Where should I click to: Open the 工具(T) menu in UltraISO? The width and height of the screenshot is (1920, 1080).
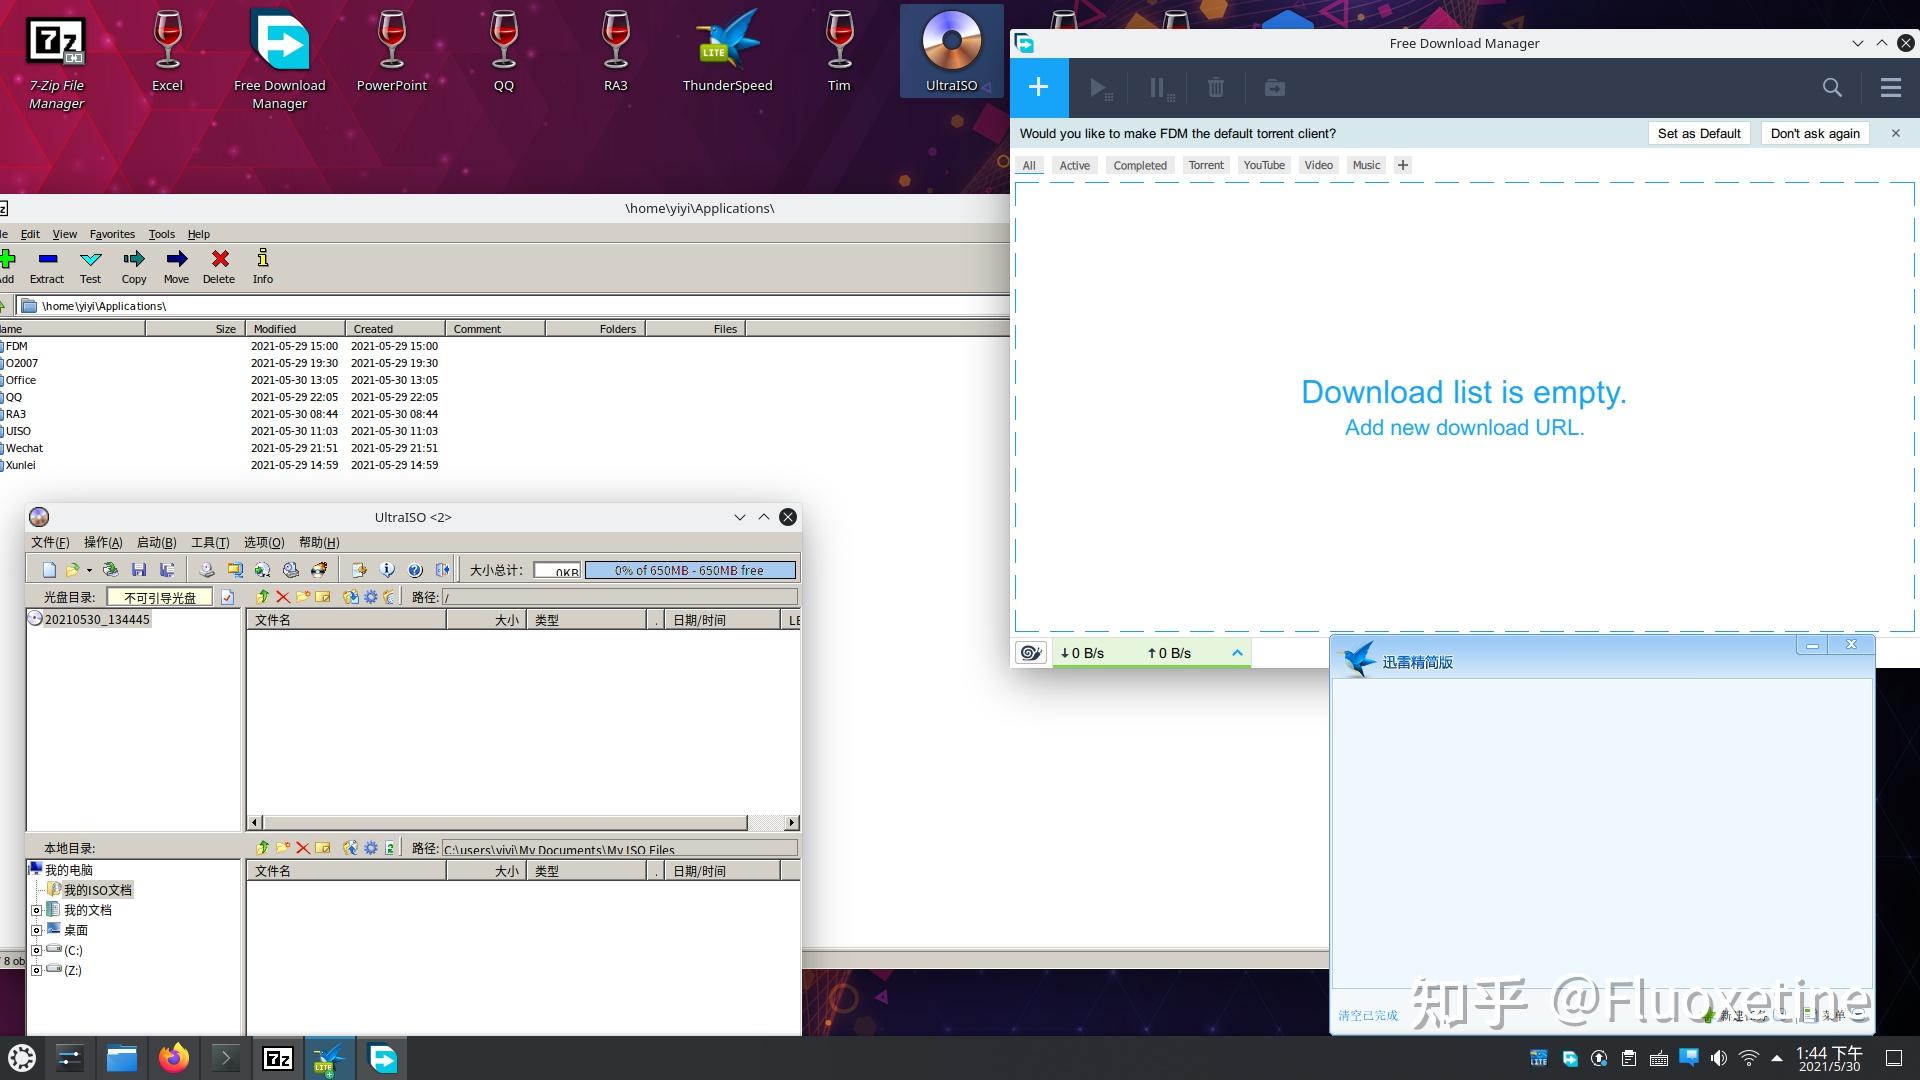(210, 542)
